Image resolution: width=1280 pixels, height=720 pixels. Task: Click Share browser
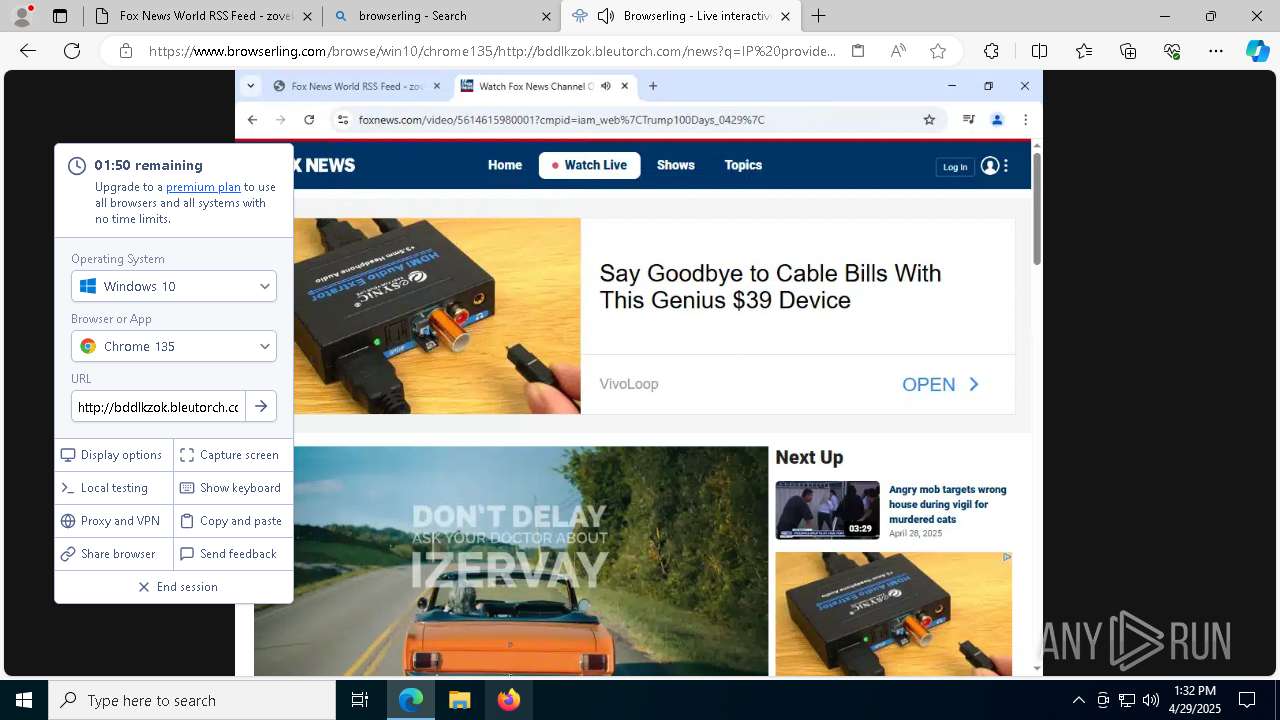pos(113,554)
